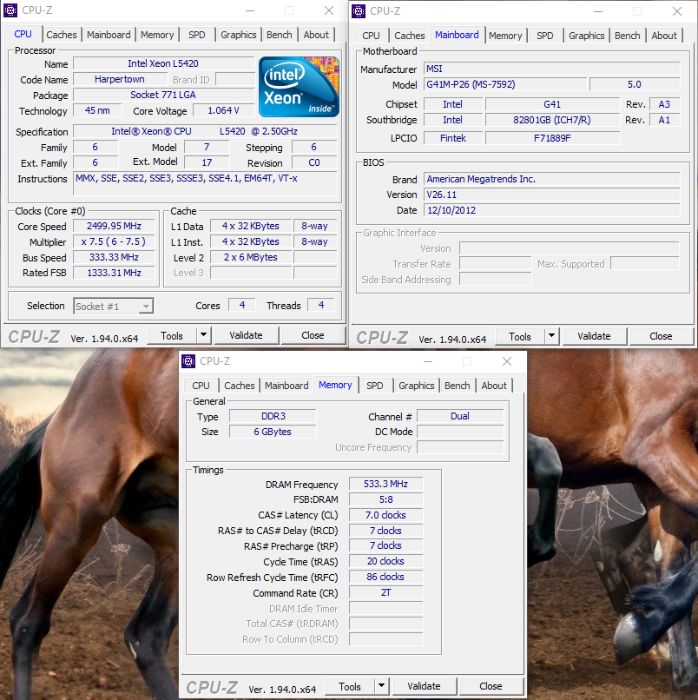Click the F71889F LPCIO value
The image size is (698, 700).
point(552,138)
